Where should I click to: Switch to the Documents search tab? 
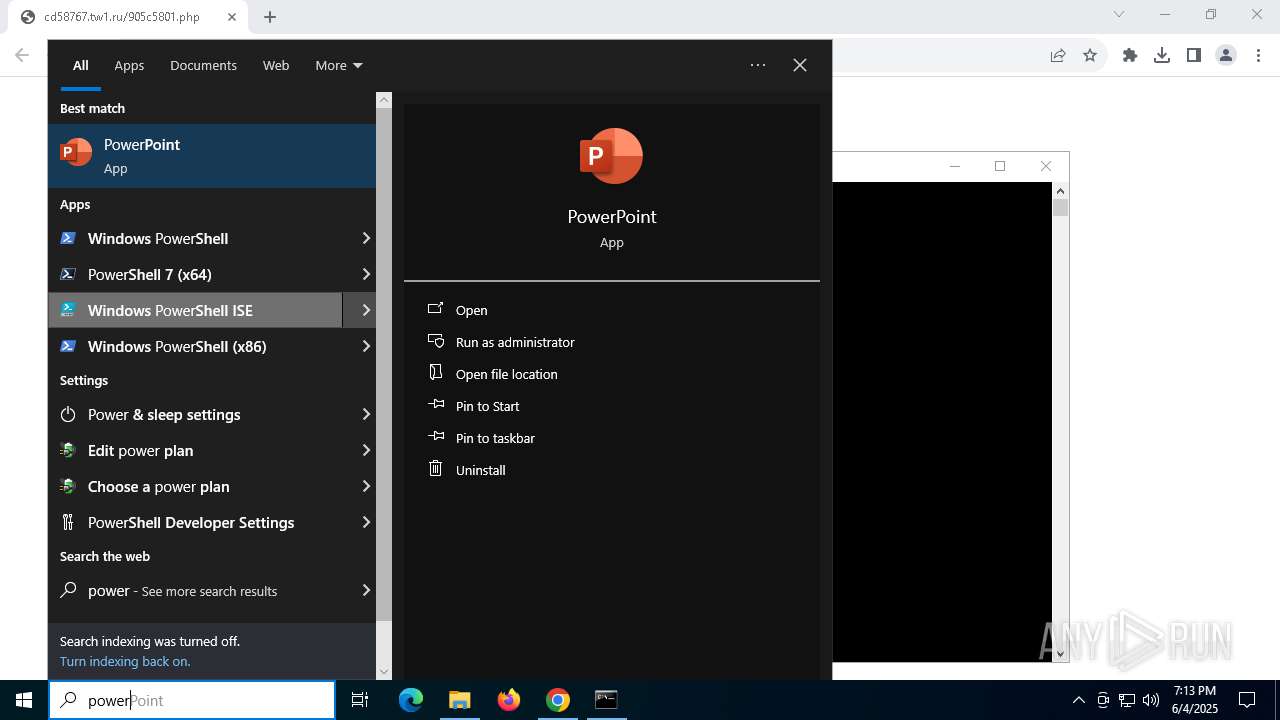(203, 65)
